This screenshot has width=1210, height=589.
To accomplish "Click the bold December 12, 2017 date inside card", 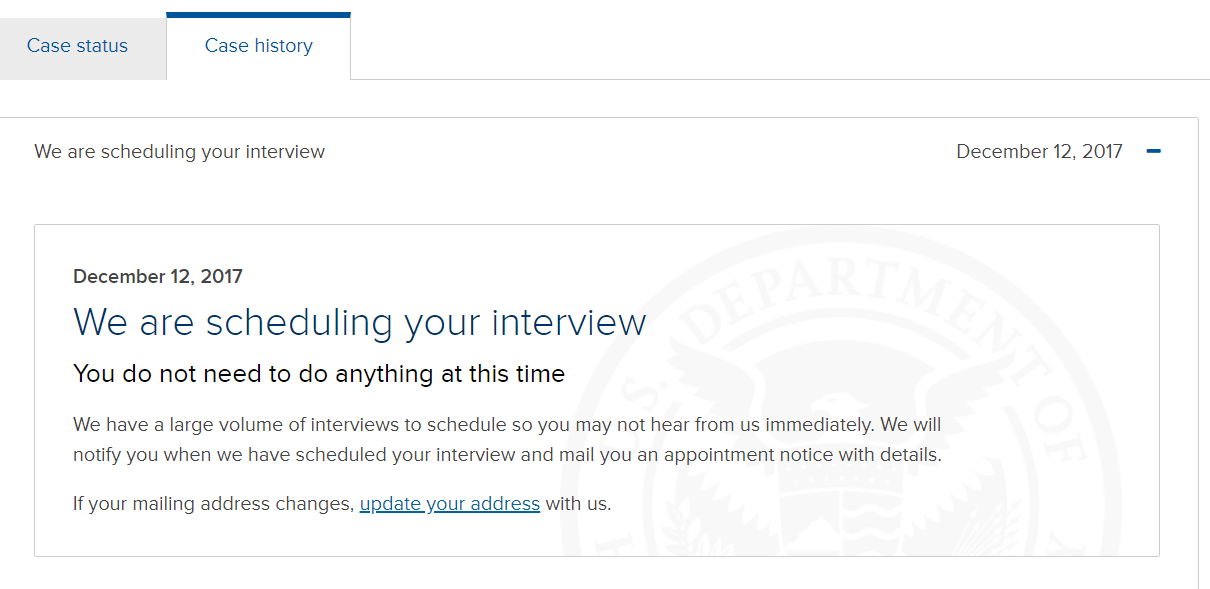I will tap(158, 277).
